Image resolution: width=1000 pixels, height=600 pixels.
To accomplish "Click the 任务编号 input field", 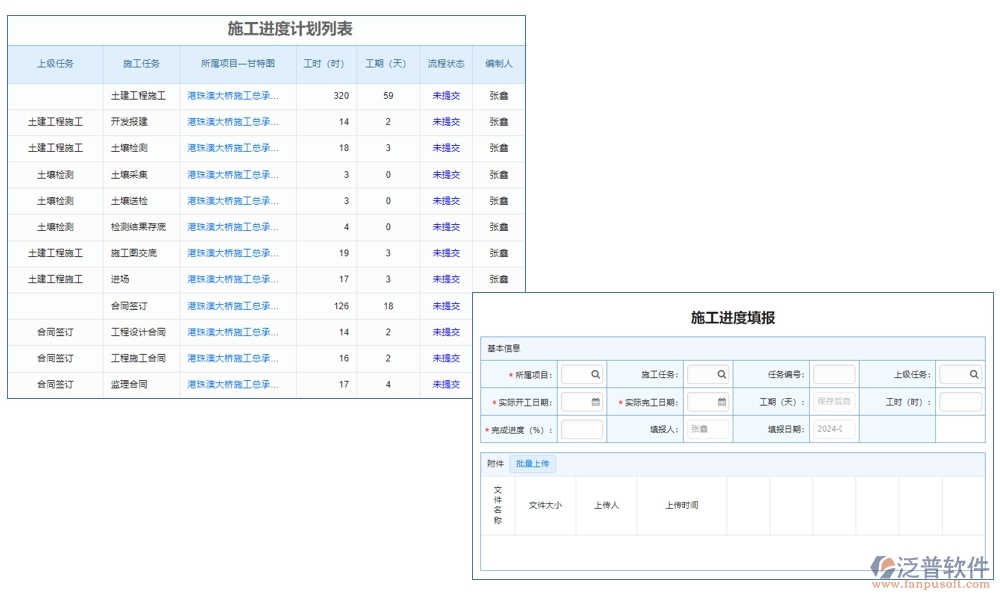I will click(833, 374).
